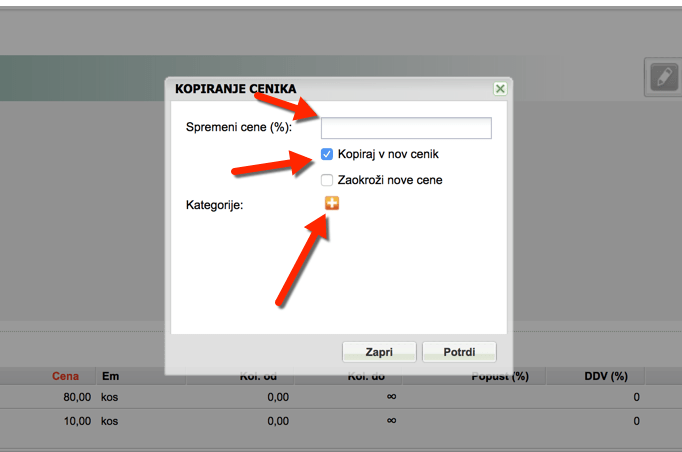This screenshot has height=452, width=682.
Task: Sort by the Cena column header
Action: pos(65,377)
